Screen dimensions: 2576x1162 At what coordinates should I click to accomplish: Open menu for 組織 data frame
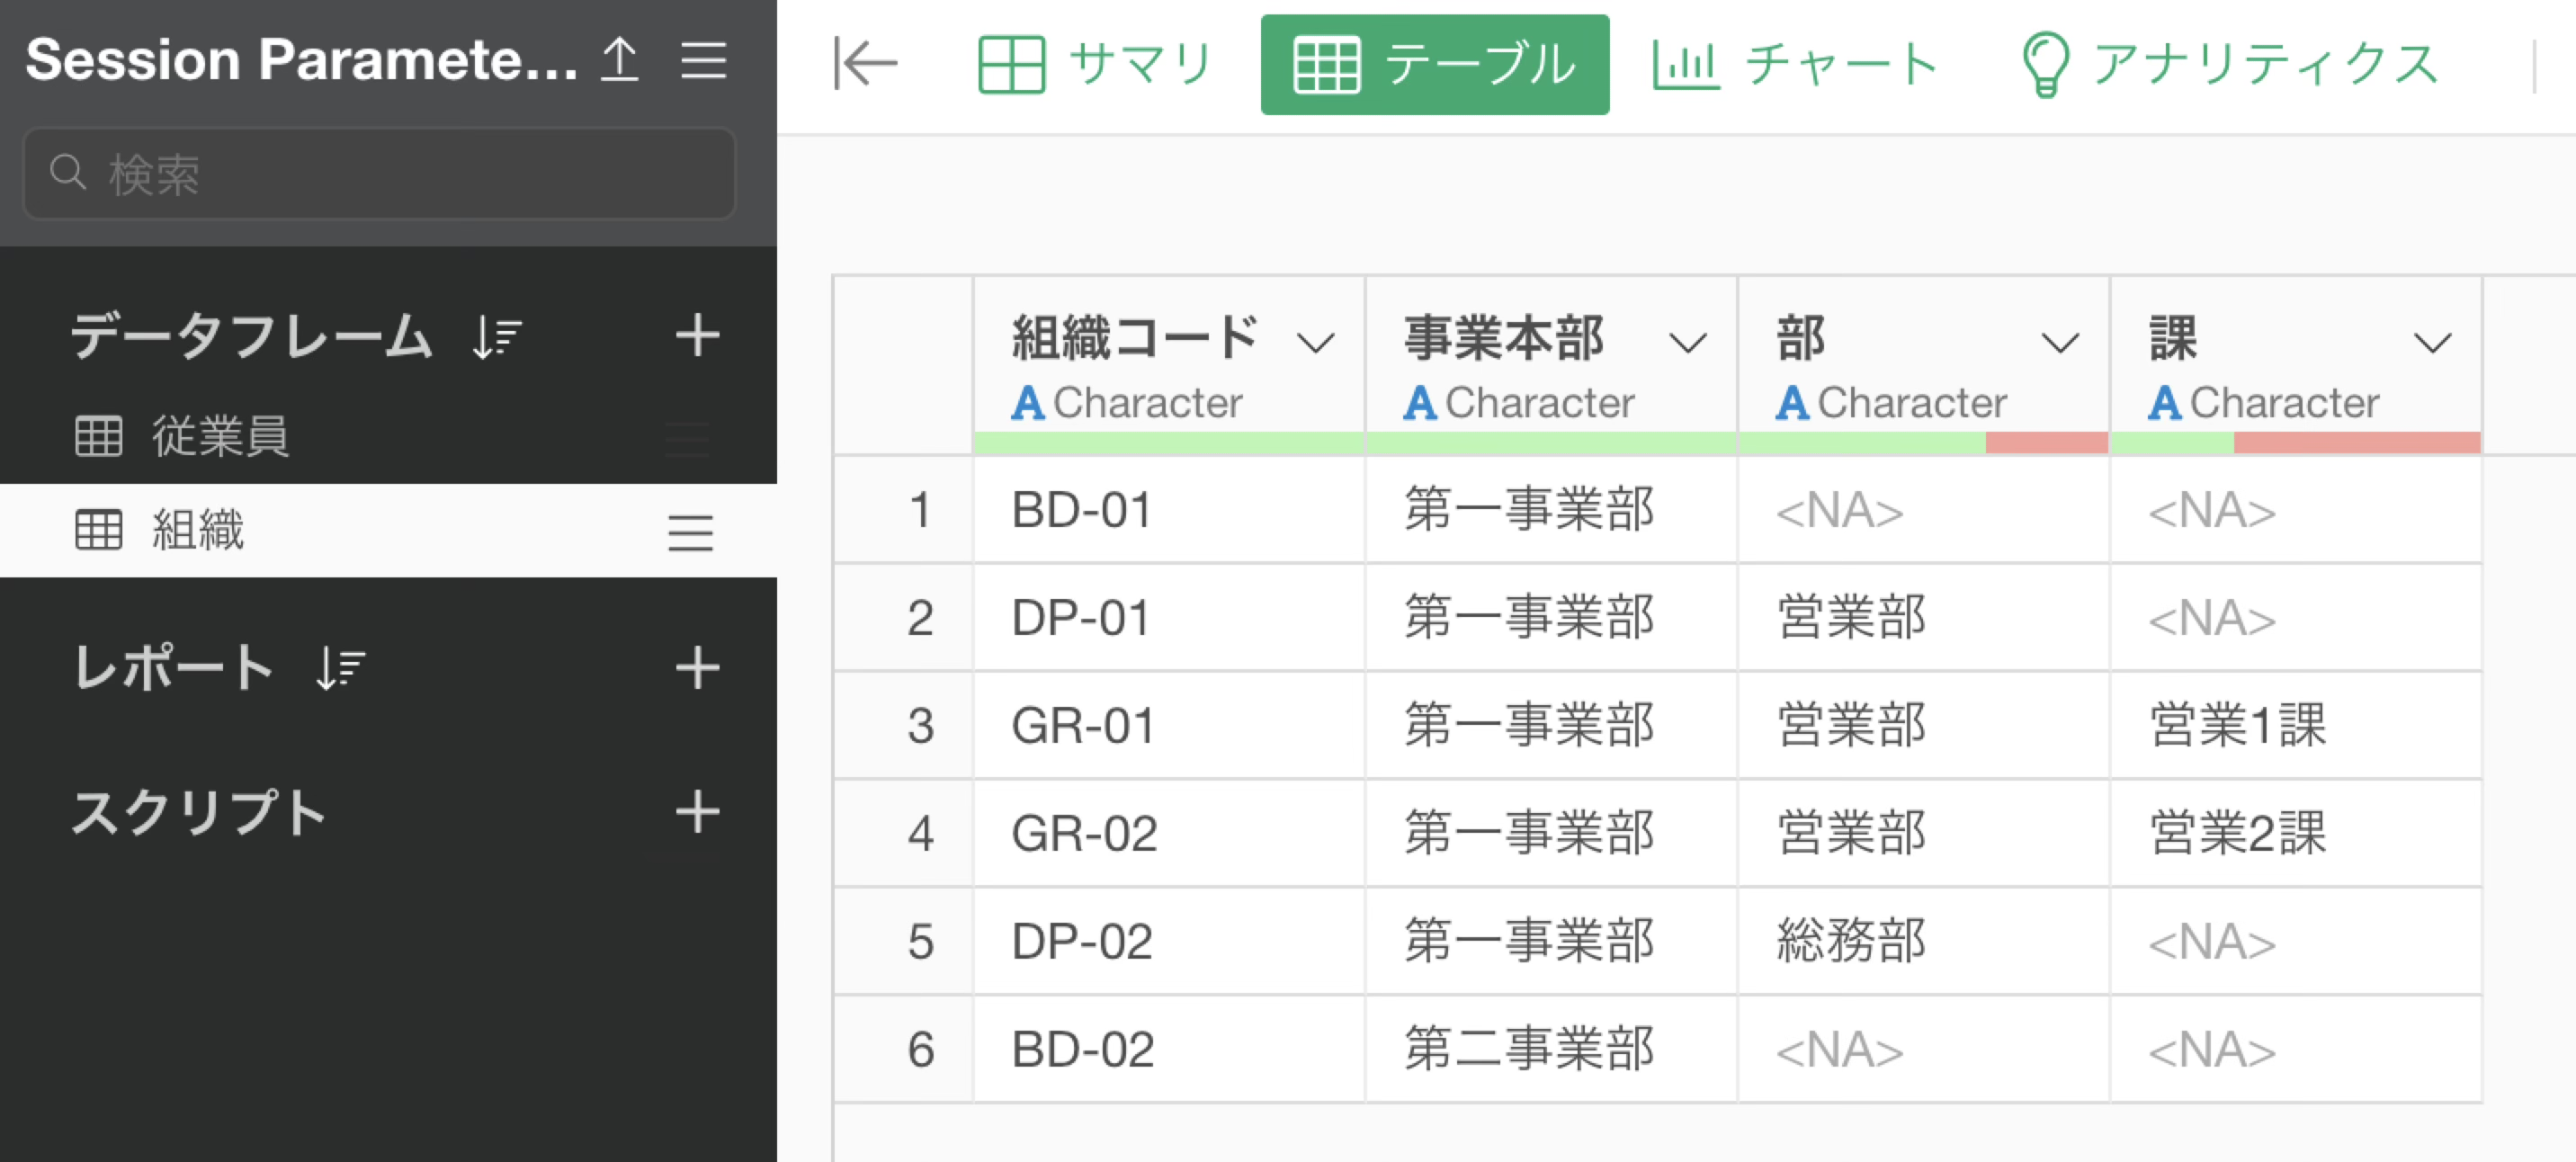pos(690,532)
